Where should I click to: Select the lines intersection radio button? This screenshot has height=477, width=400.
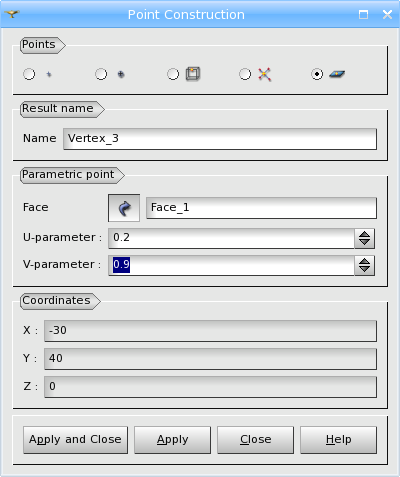(x=245, y=74)
